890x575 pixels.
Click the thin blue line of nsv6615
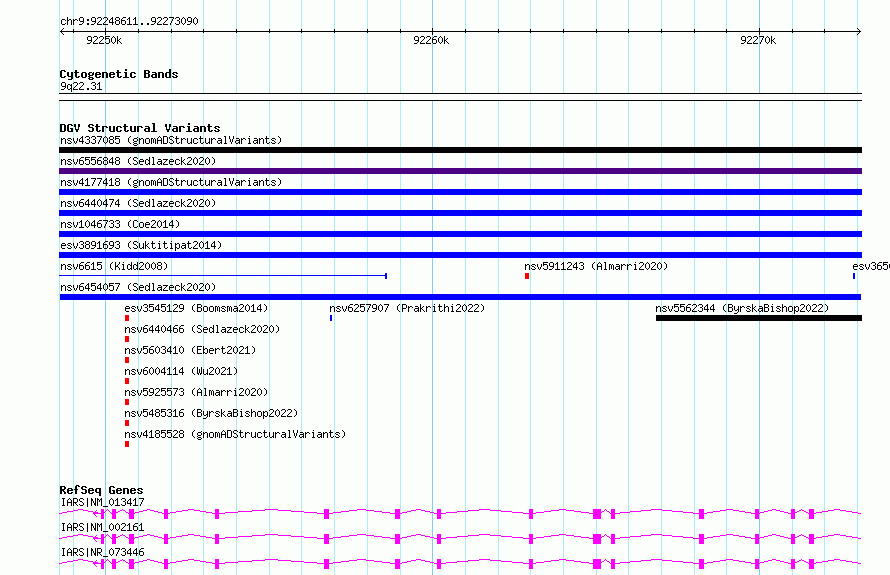click(x=223, y=276)
